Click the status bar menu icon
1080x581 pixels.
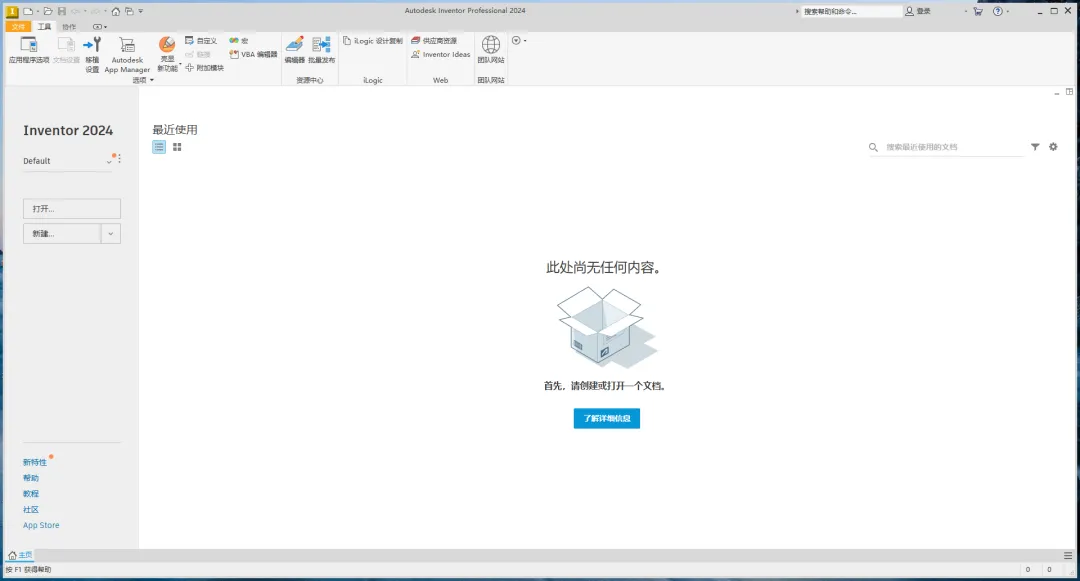click(x=1068, y=556)
